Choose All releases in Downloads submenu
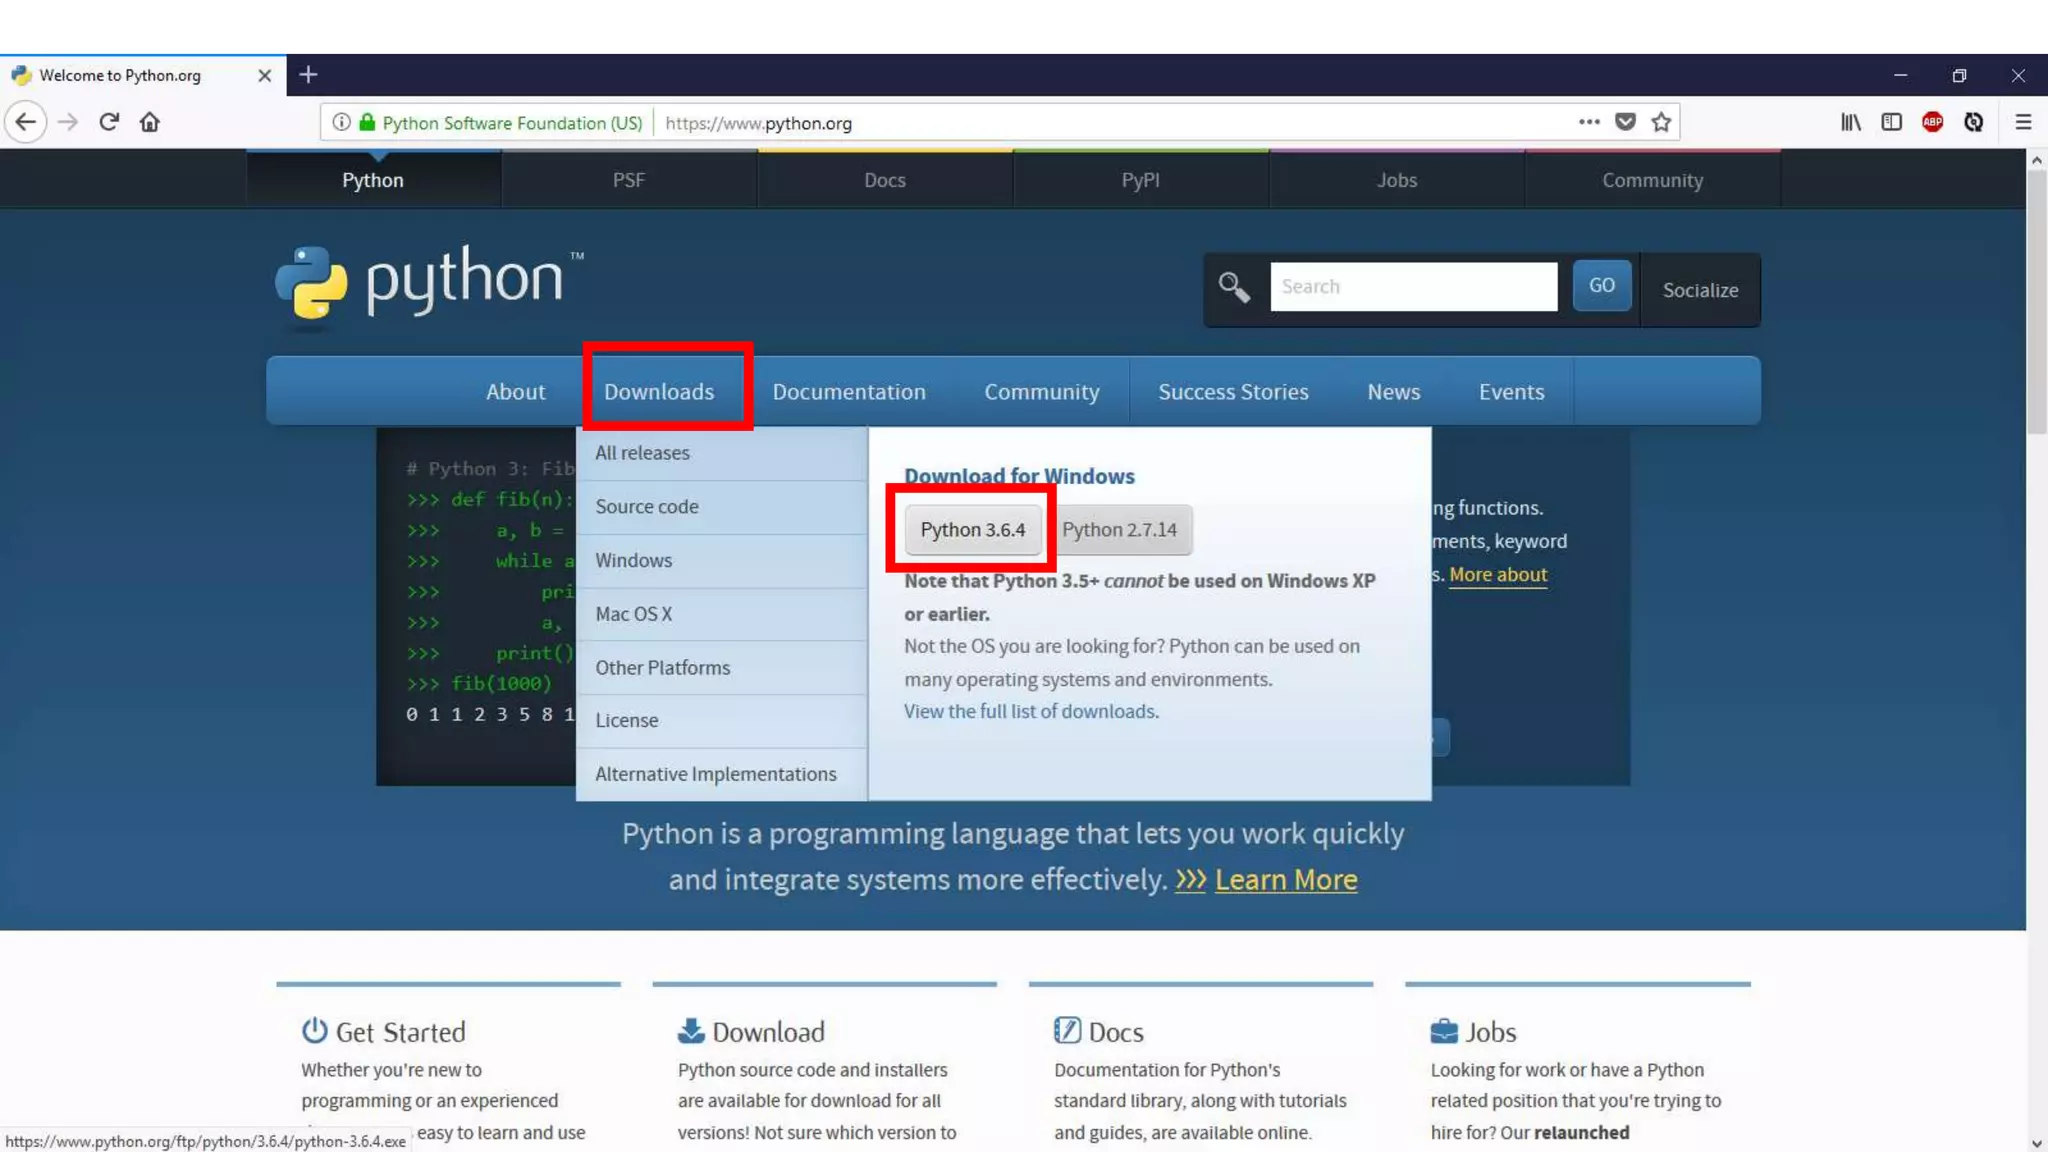 coord(722,453)
